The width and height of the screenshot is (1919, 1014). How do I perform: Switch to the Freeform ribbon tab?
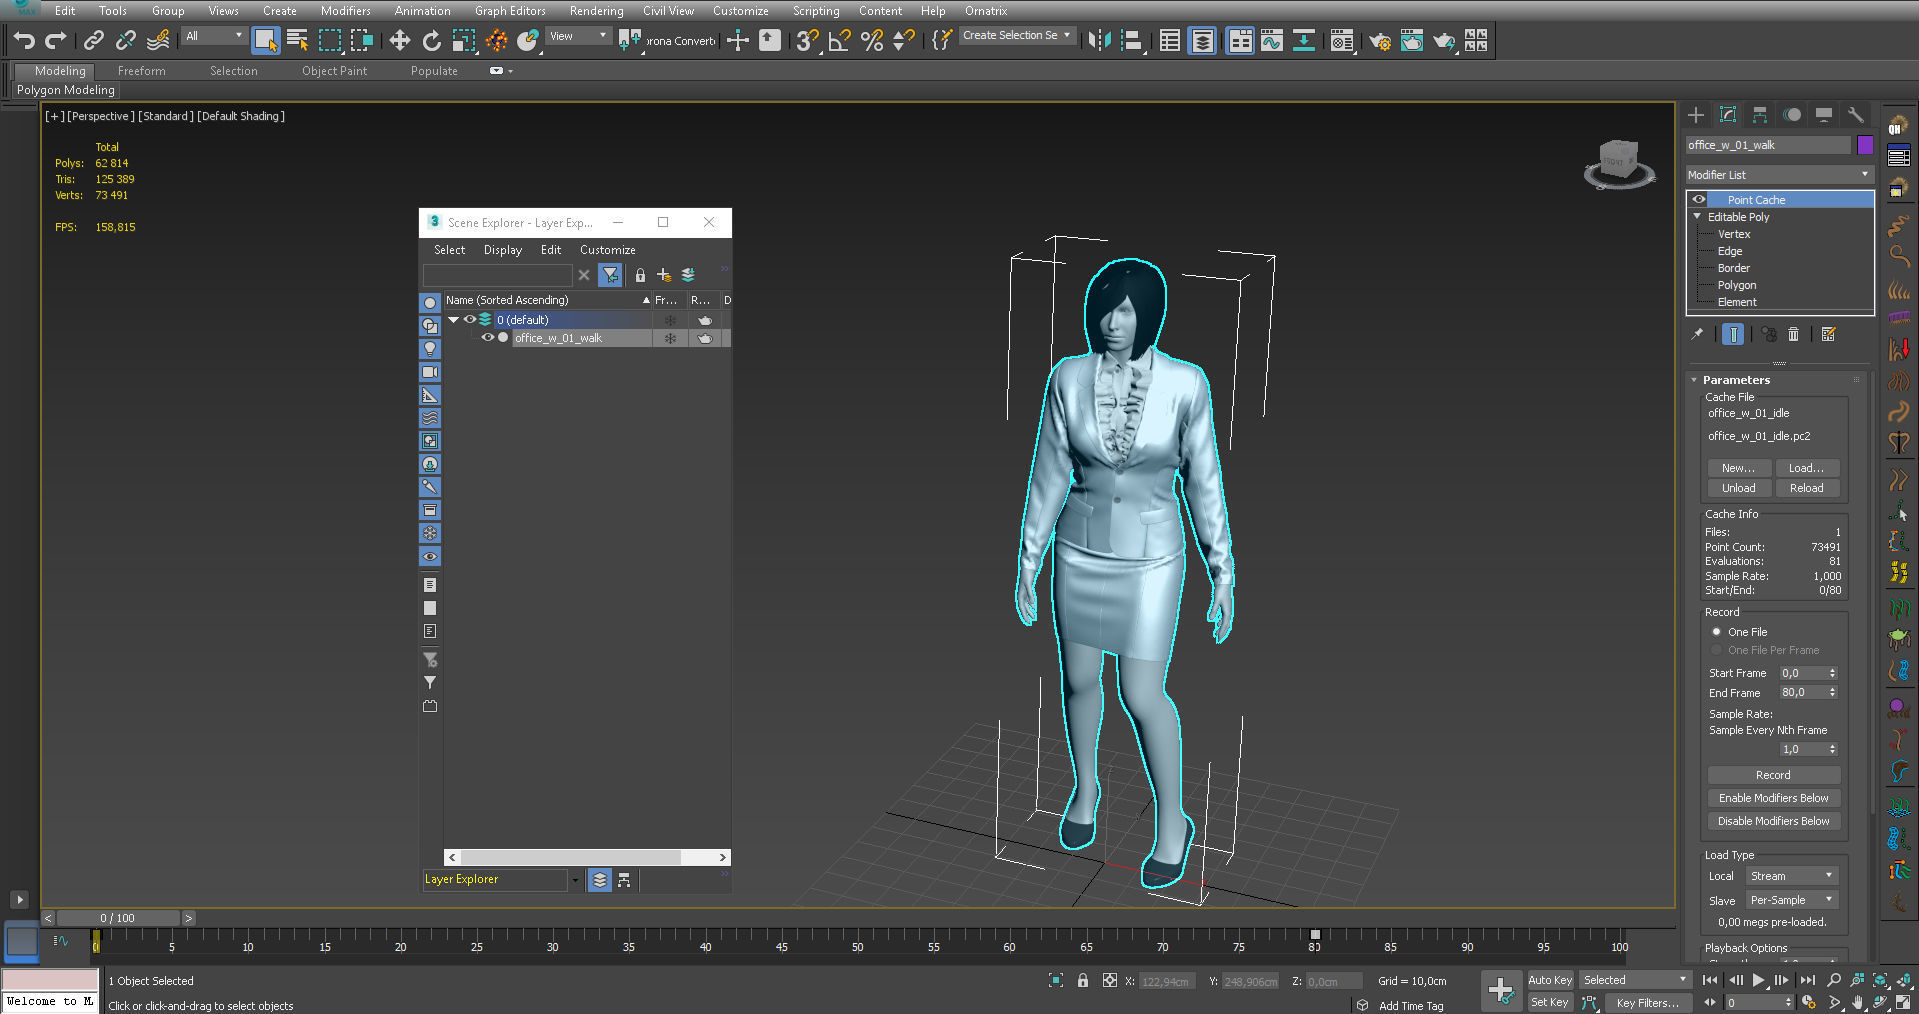click(x=141, y=71)
